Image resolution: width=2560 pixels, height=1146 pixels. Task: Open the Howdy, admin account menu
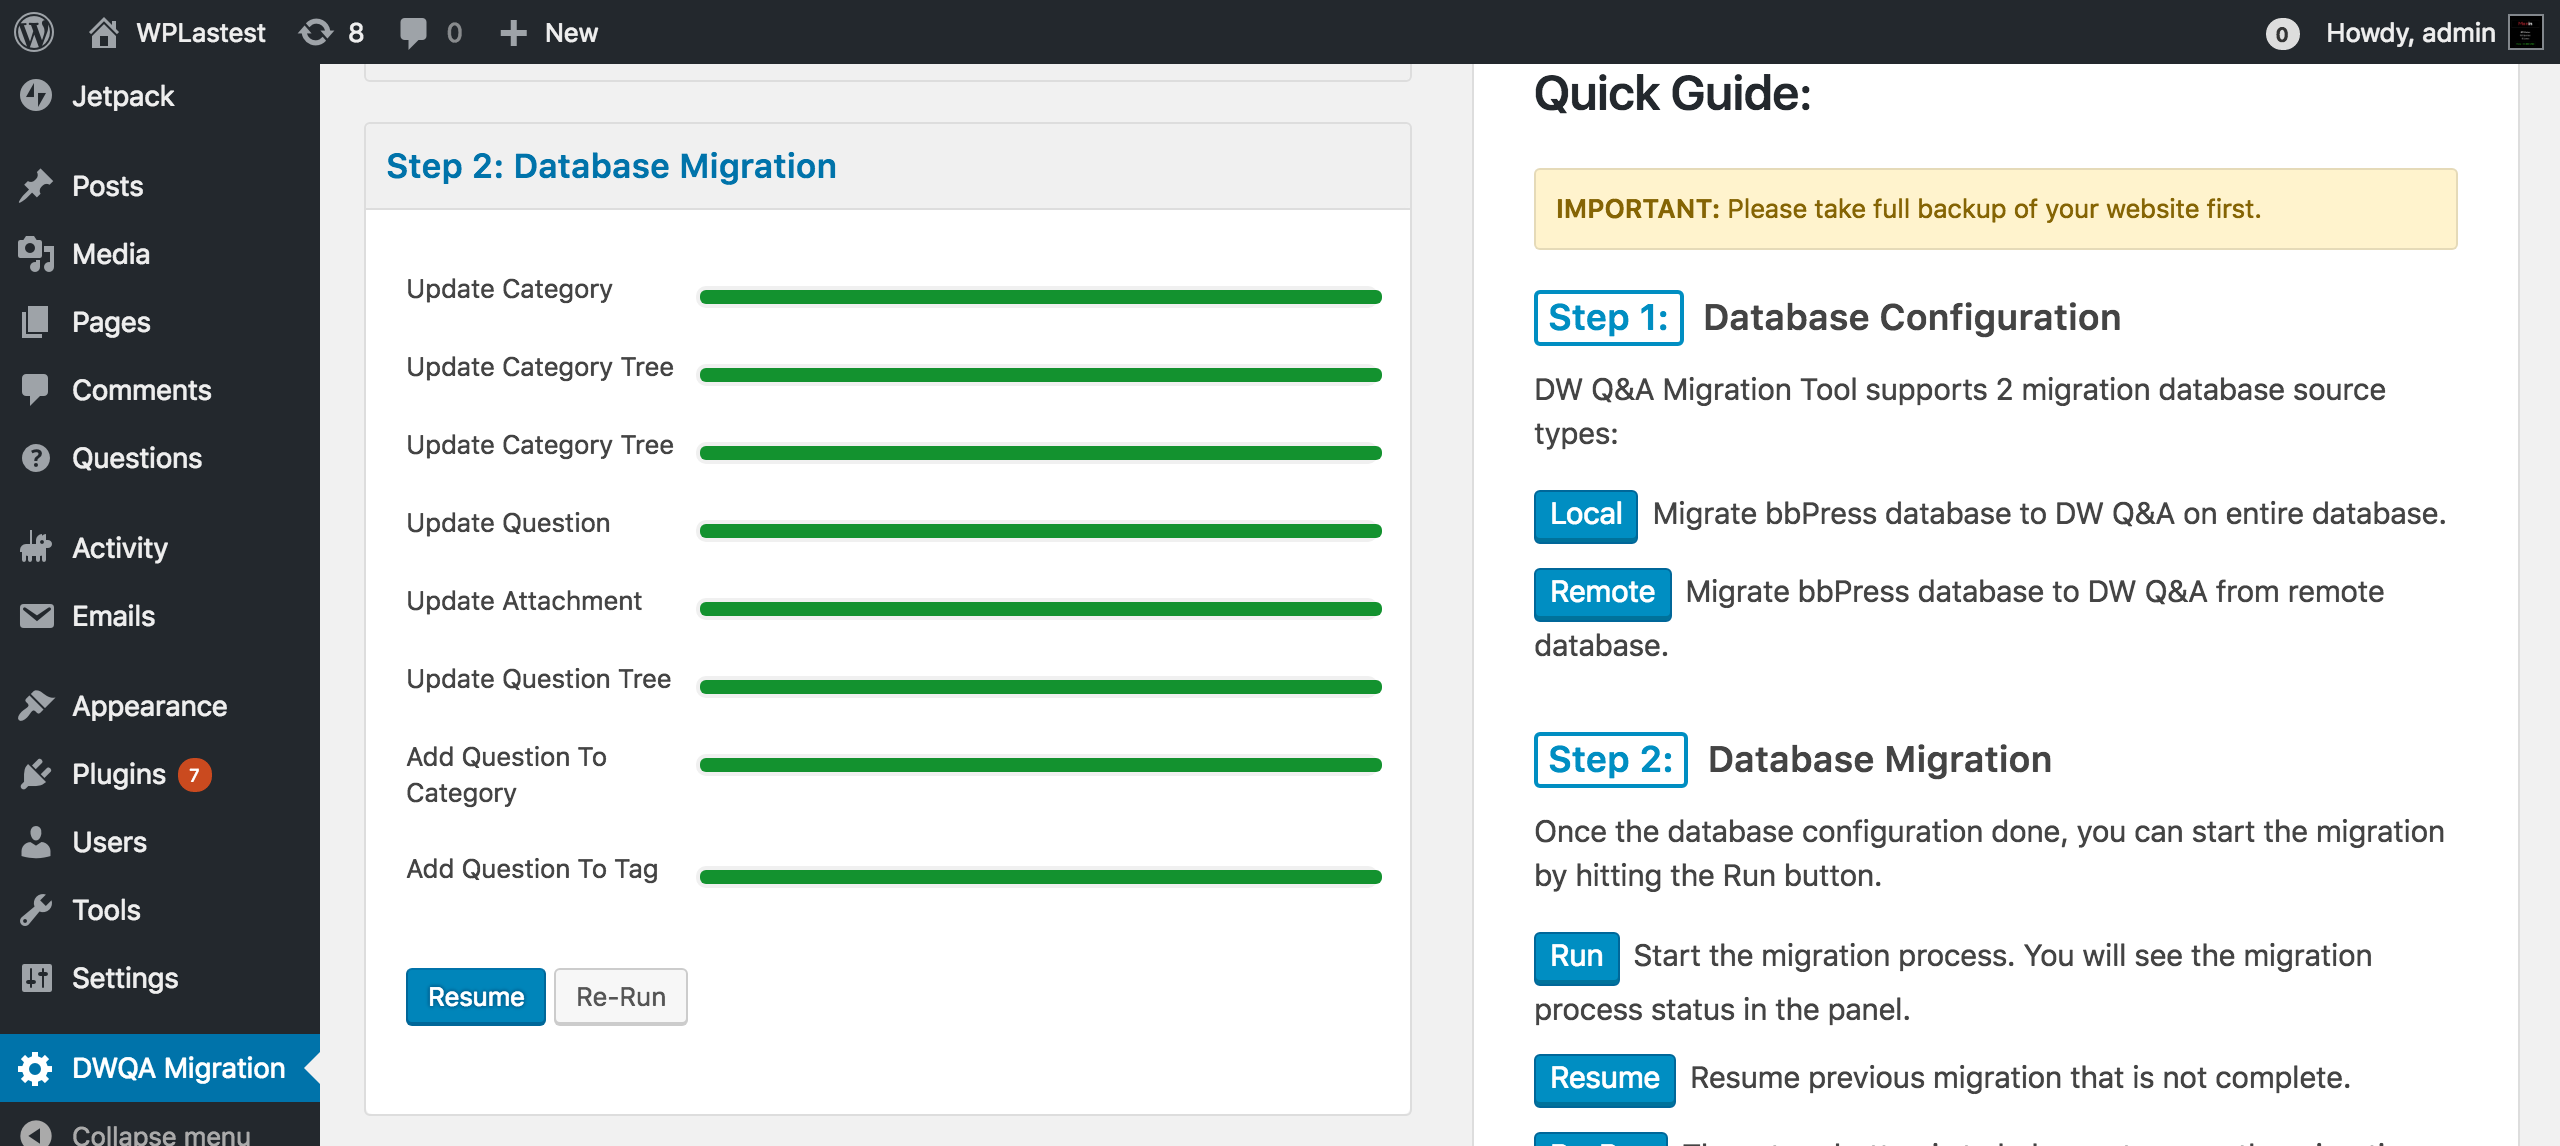pyautogui.click(x=2433, y=32)
